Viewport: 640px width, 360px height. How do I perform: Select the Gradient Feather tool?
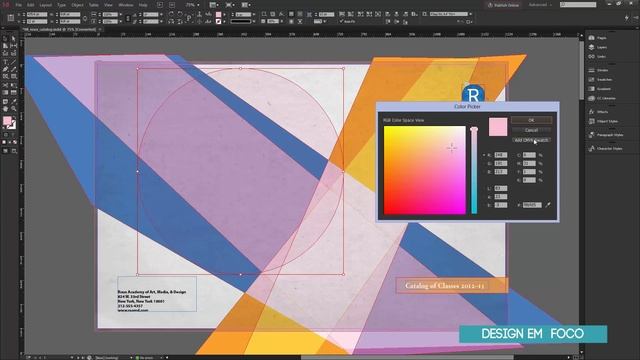[13, 93]
